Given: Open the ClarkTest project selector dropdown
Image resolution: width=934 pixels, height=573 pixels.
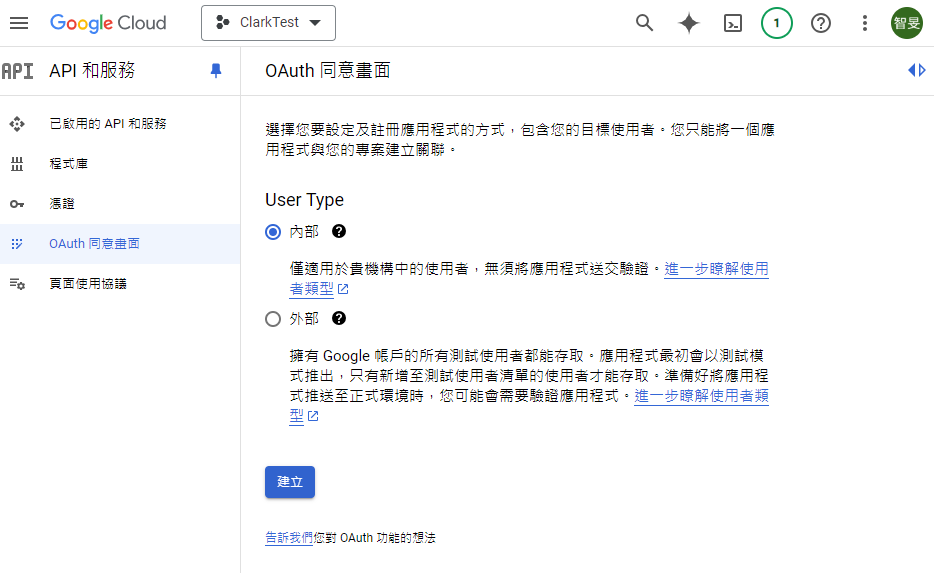Looking at the screenshot, I should click(268, 23).
